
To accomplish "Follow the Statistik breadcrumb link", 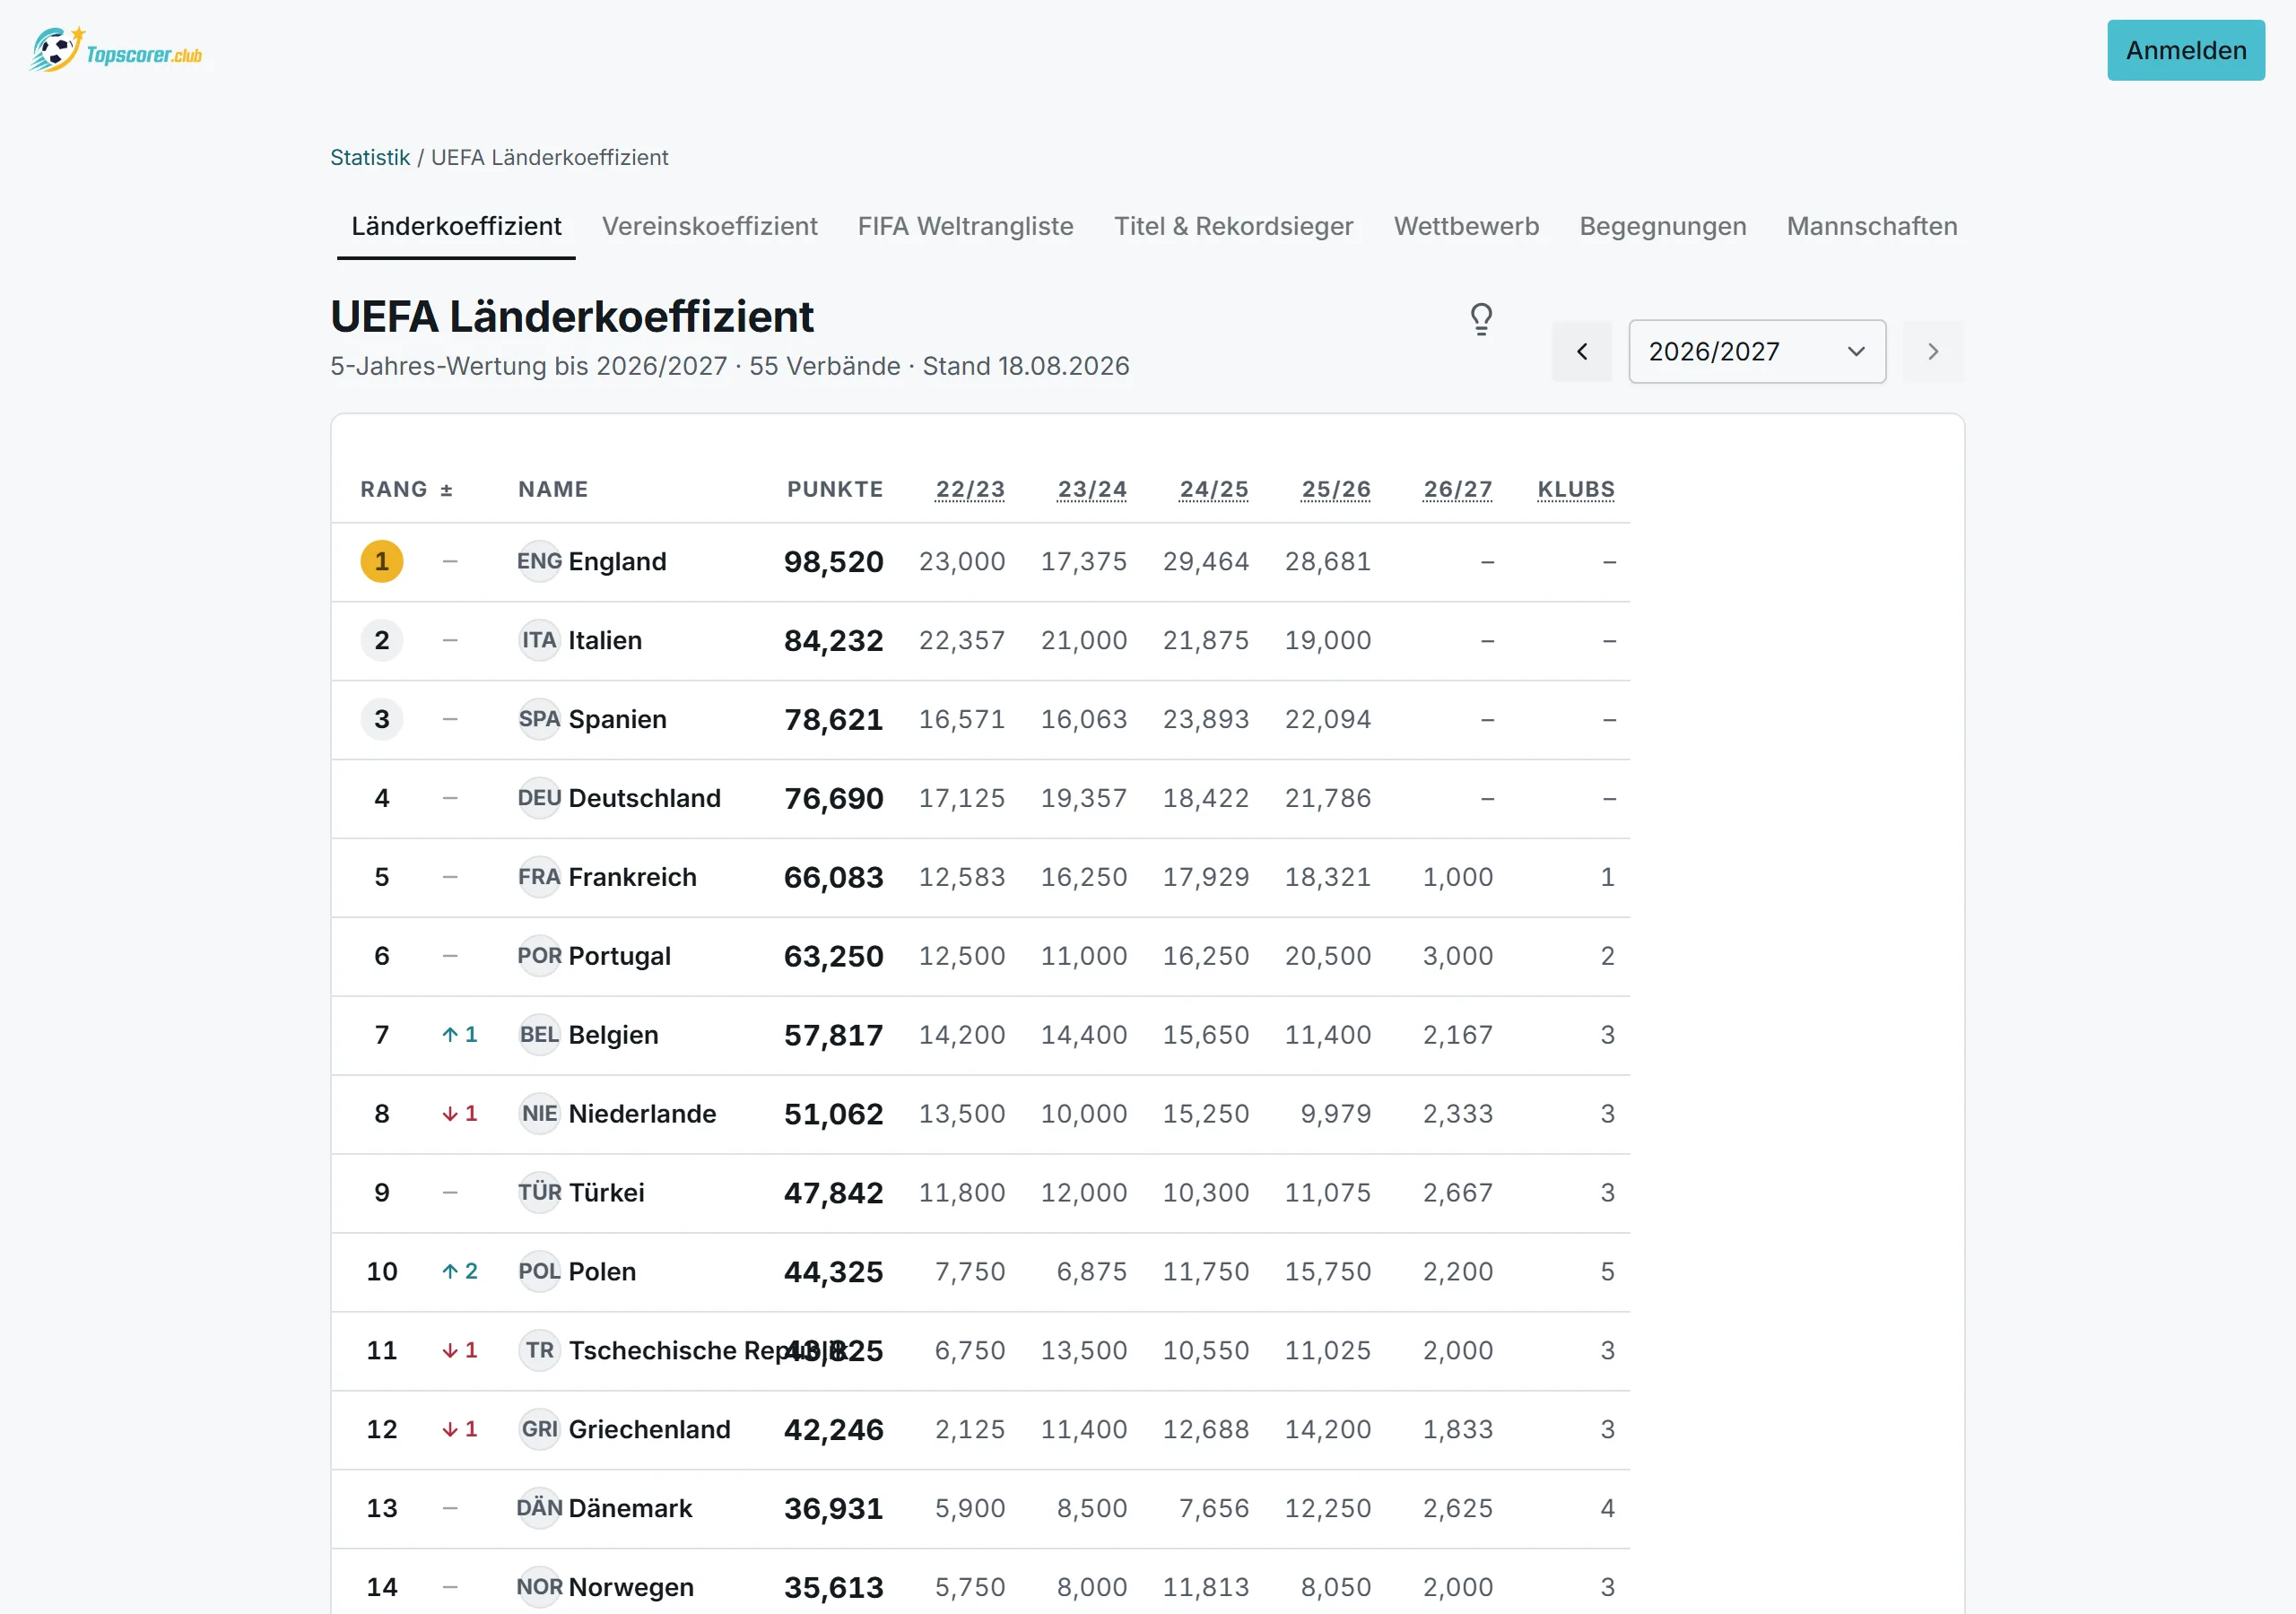I will [x=370, y=157].
